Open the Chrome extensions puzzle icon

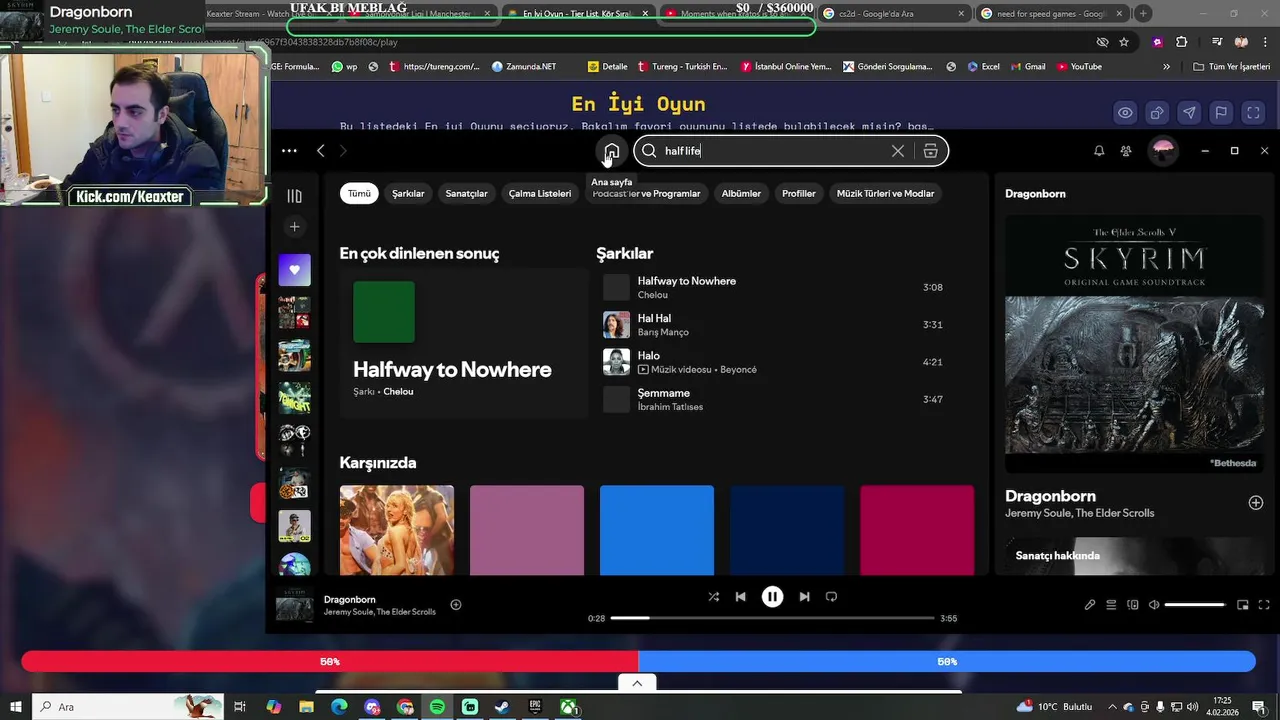(1182, 42)
